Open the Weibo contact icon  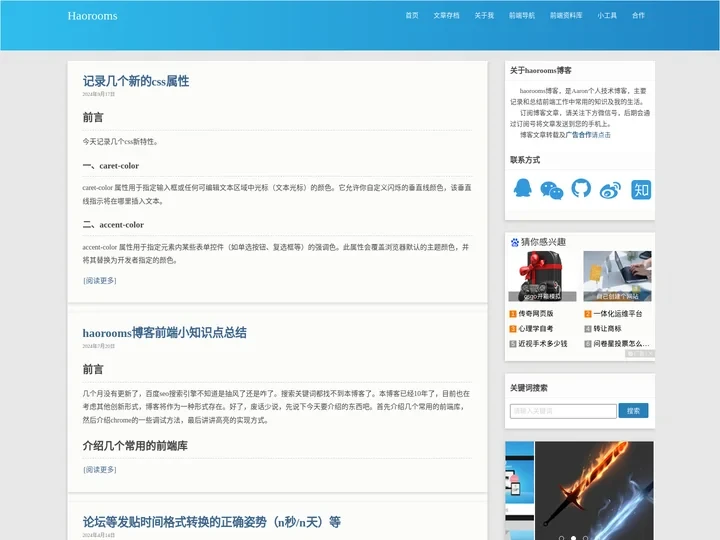click(x=610, y=190)
